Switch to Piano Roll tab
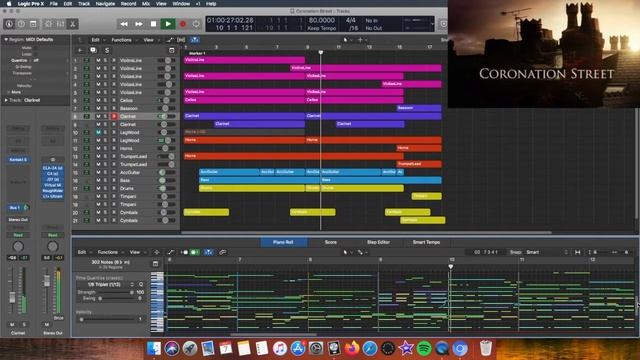 [x=283, y=242]
